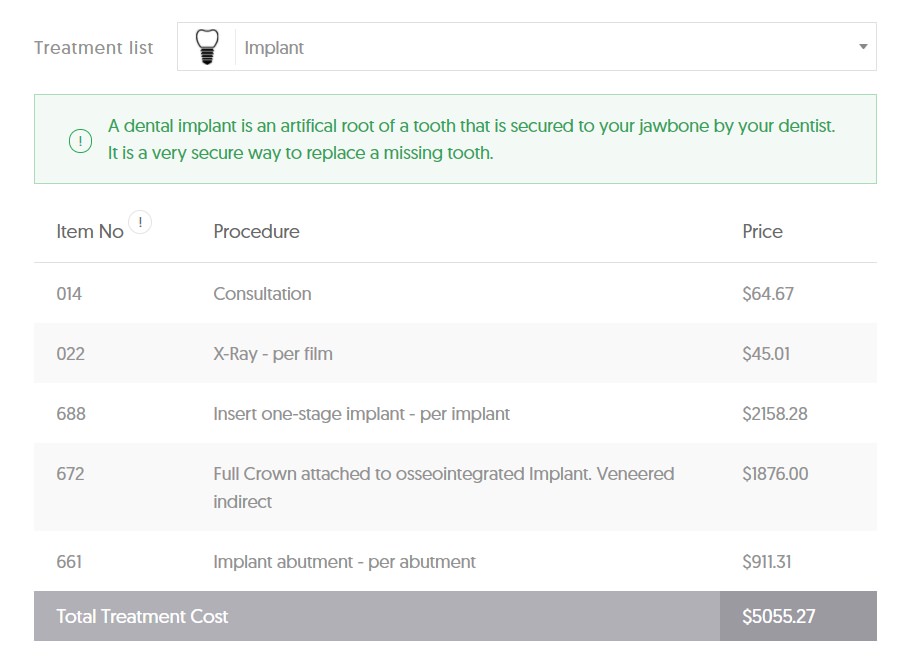Select the X-Ray per film row
Viewport: 898px width, 656px height.
455,353
